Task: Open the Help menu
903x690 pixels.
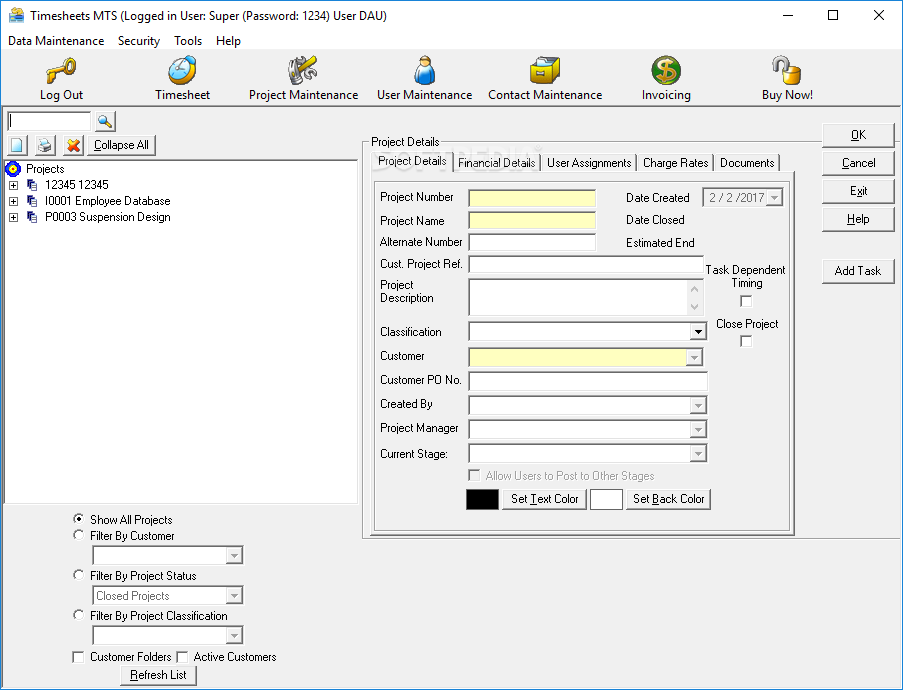Action: click(228, 41)
